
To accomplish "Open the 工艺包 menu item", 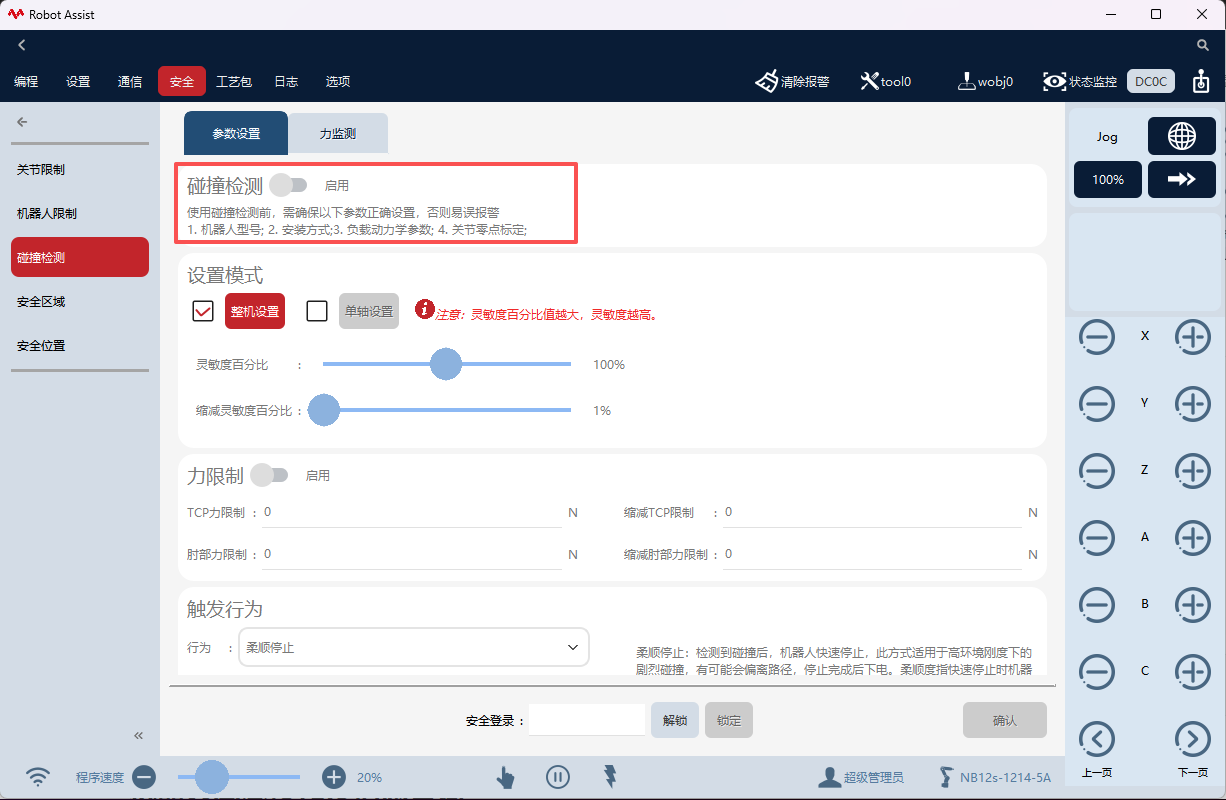I will (233, 81).
